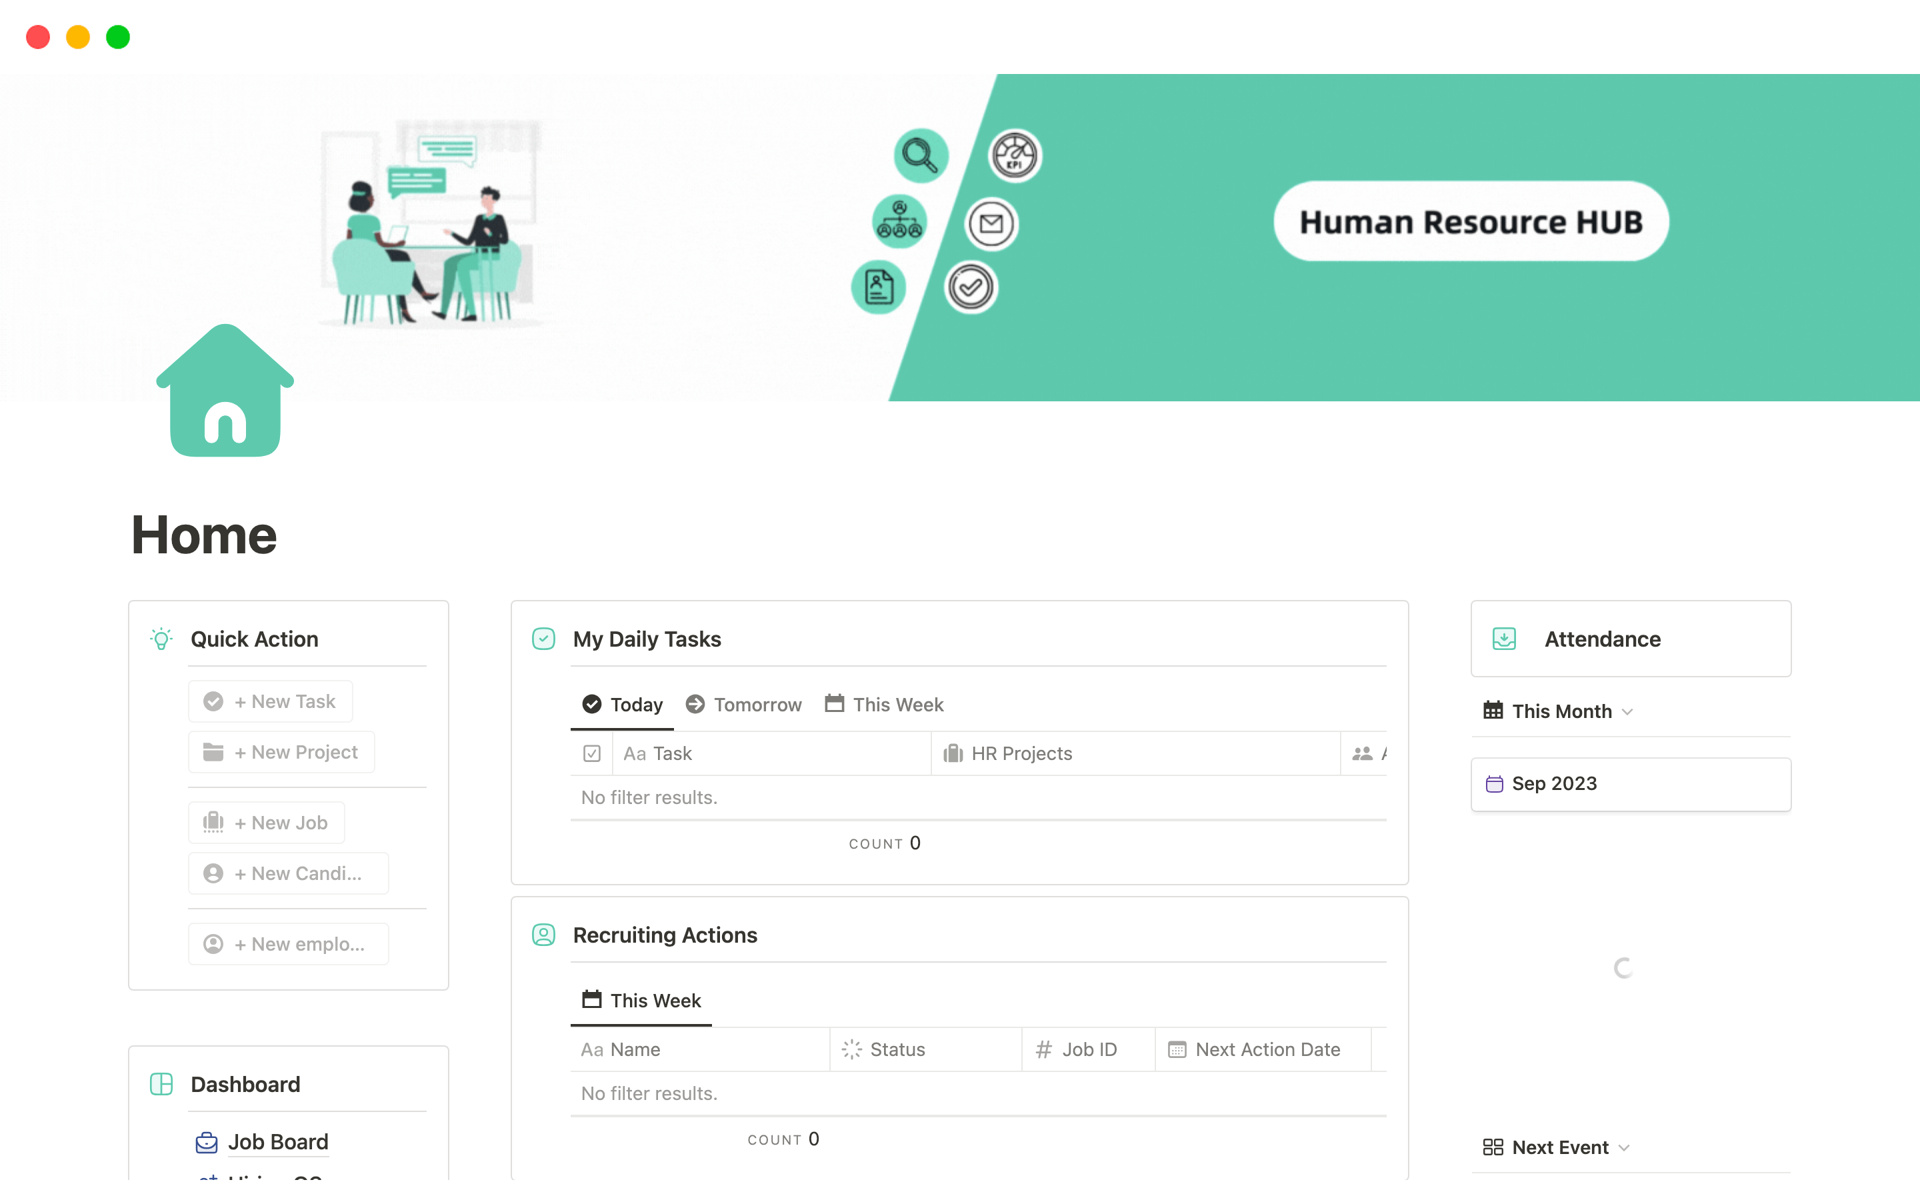Click the magnifying glass icon in banner
This screenshot has width=1920, height=1200.
(919, 156)
